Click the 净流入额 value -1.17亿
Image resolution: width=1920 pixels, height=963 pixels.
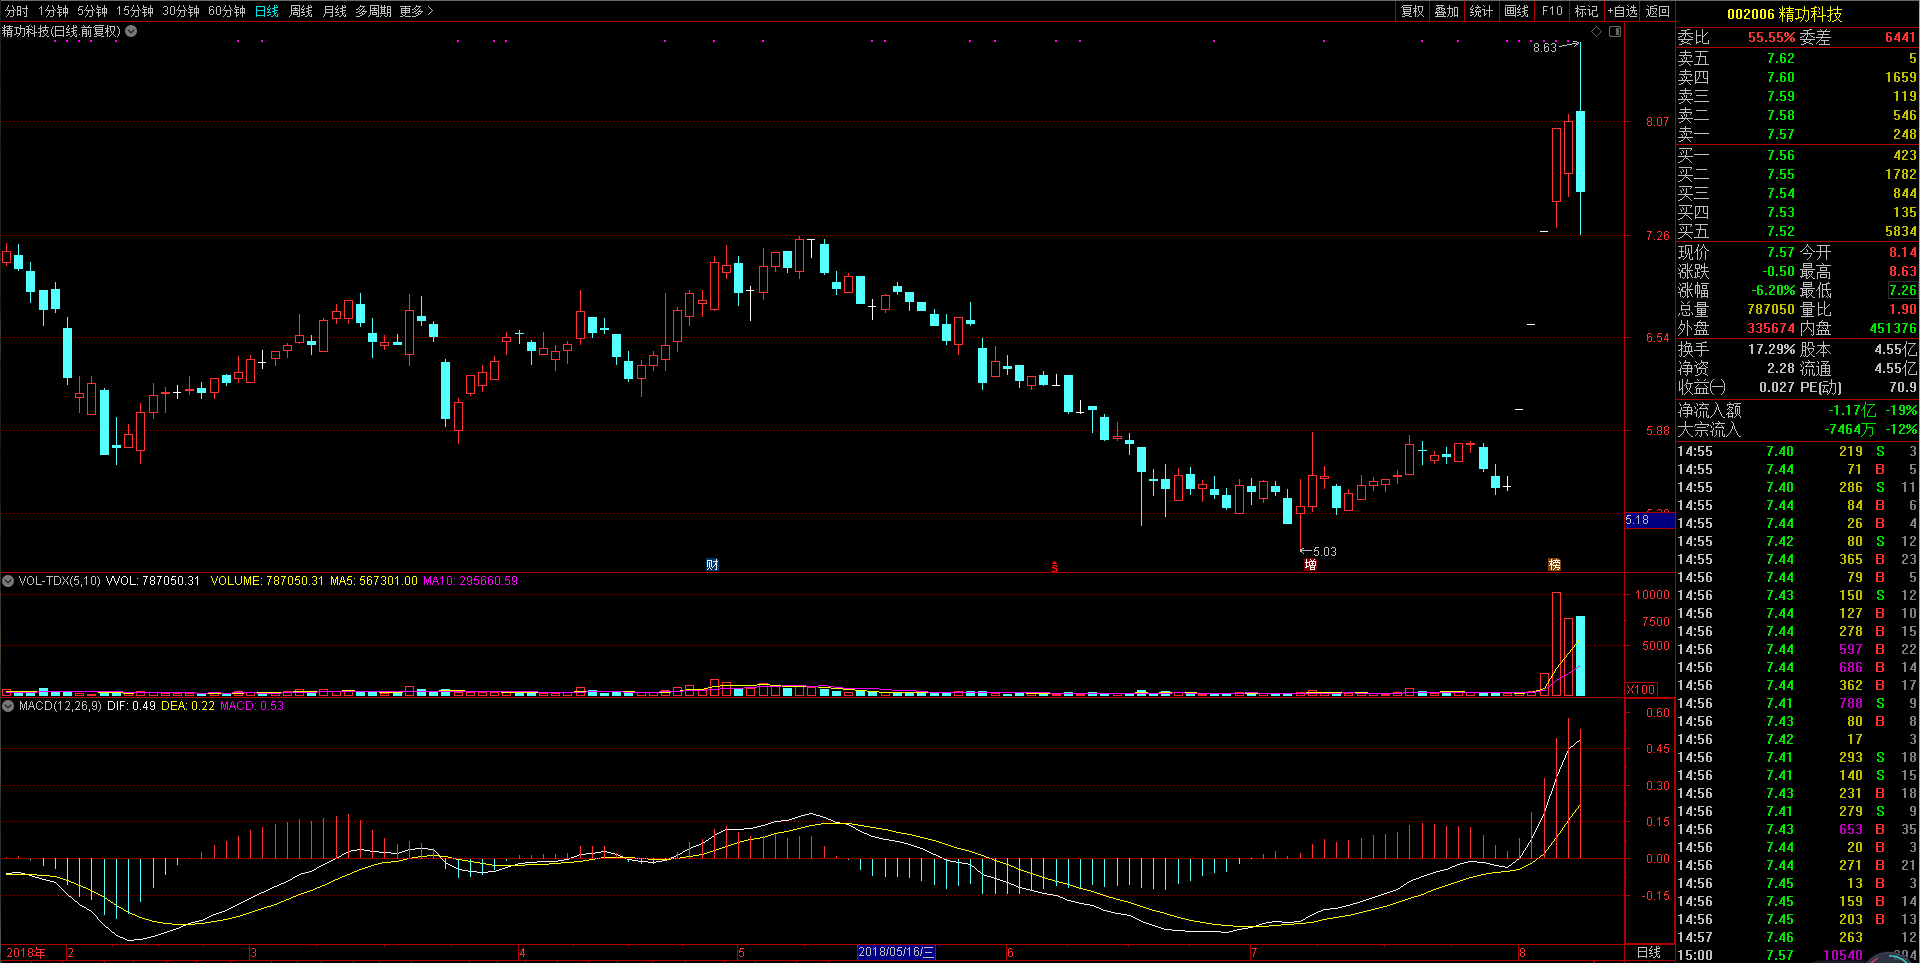click(x=1852, y=410)
